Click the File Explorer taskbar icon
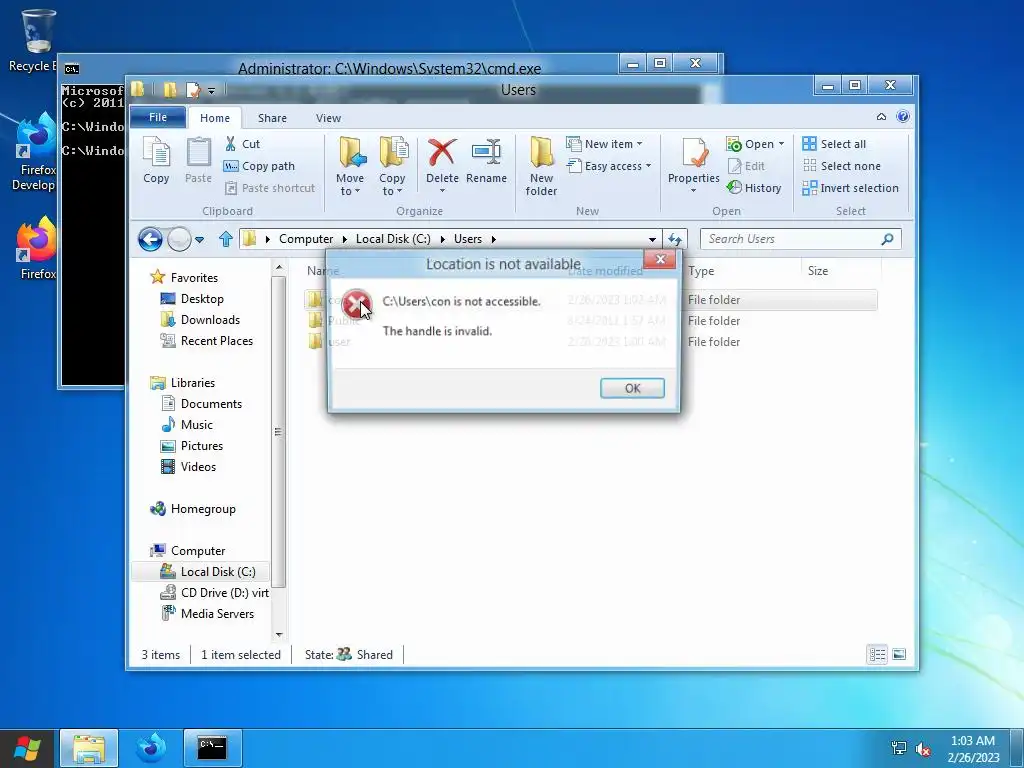Screen dimensions: 1024x768 pos(89,748)
